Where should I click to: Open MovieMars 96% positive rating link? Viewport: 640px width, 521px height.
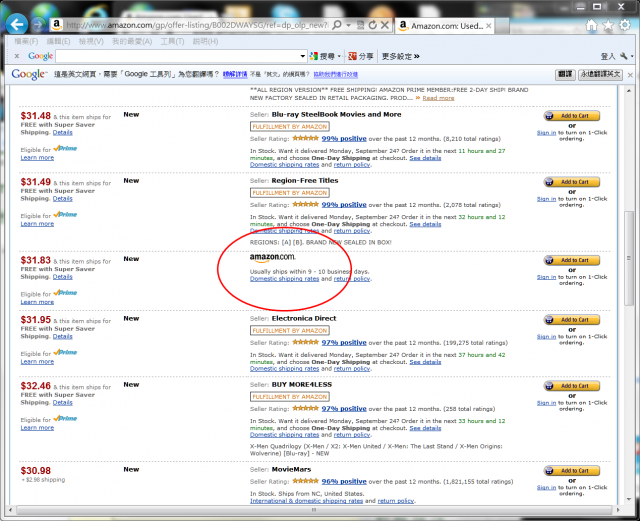click(344, 481)
